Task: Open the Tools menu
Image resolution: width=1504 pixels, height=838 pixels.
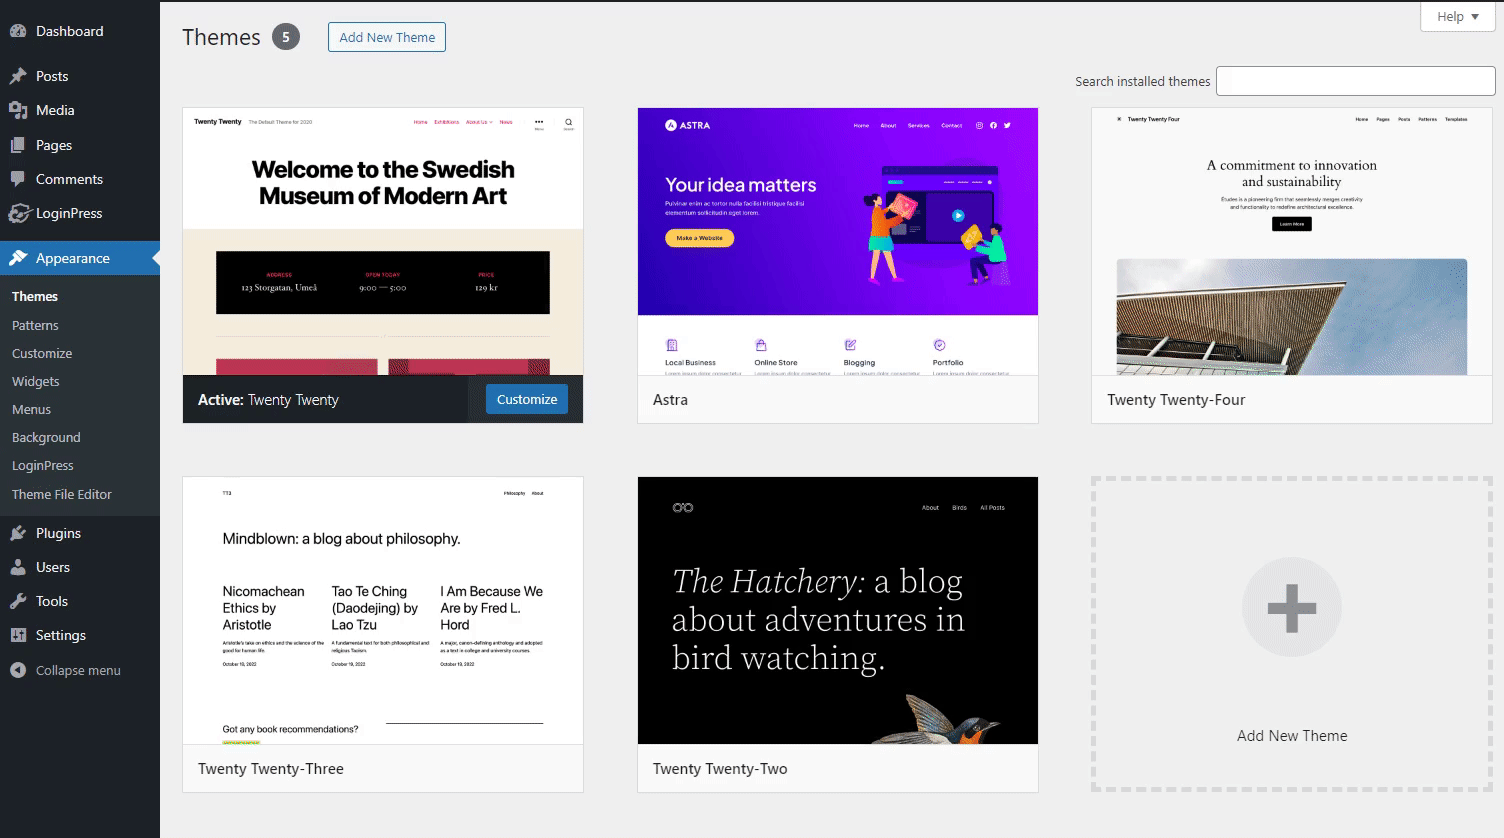Action: pyautogui.click(x=80, y=601)
